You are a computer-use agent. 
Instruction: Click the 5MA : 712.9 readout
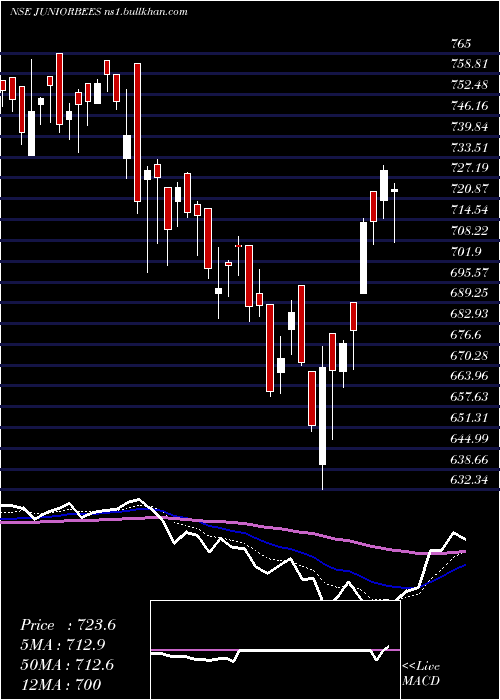point(63,644)
